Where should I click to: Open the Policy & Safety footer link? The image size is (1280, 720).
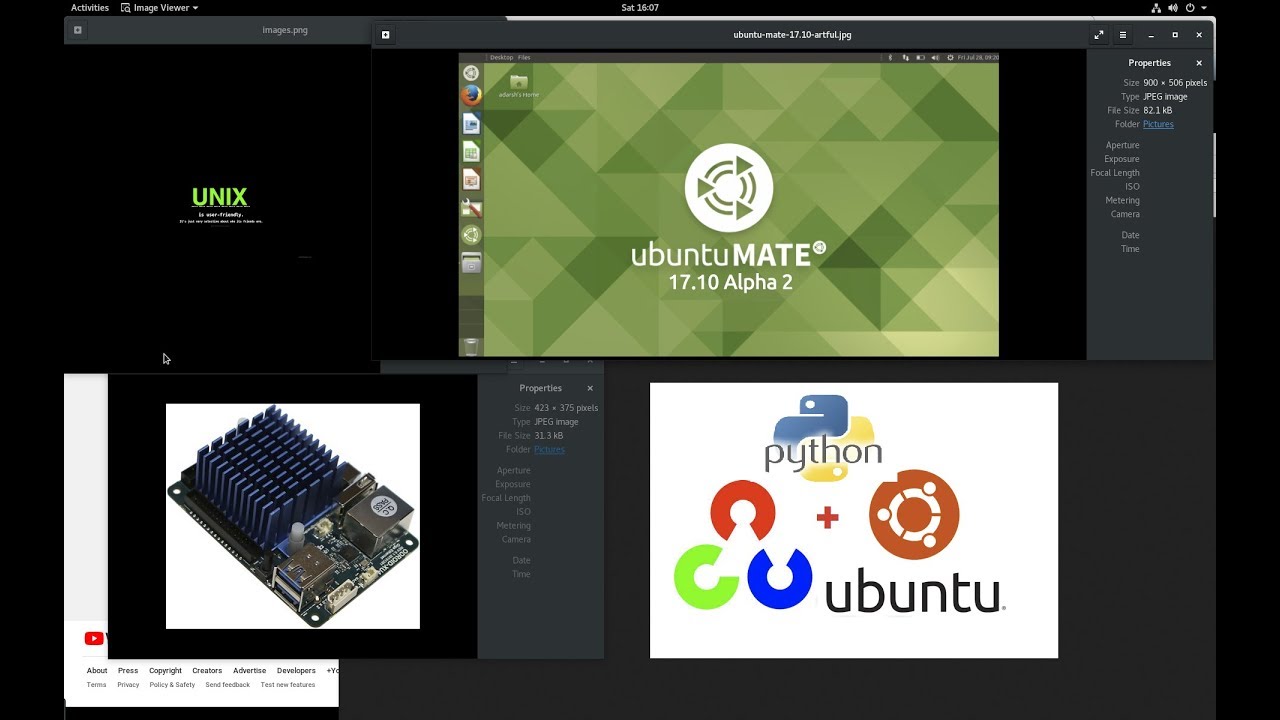tap(172, 685)
